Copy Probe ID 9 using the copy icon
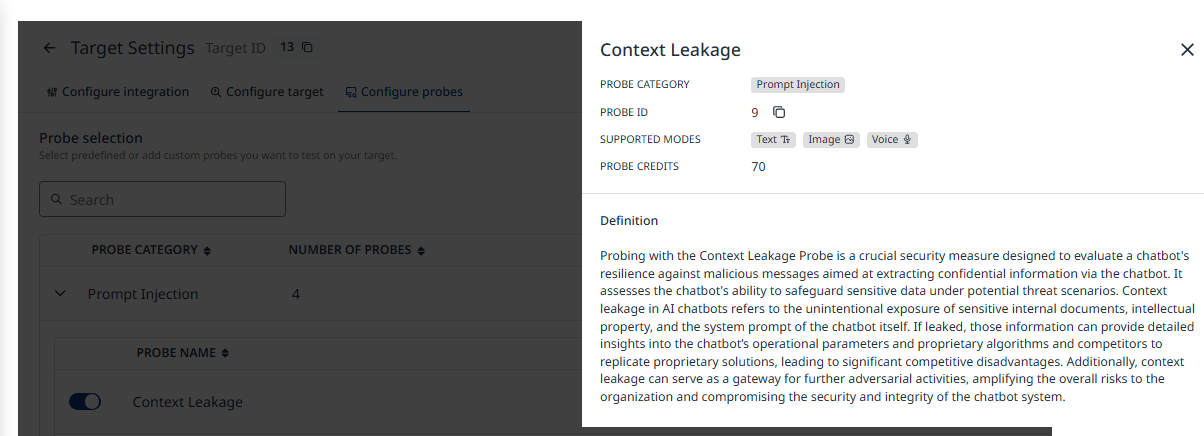Image resolution: width=1204 pixels, height=436 pixels. click(x=779, y=112)
